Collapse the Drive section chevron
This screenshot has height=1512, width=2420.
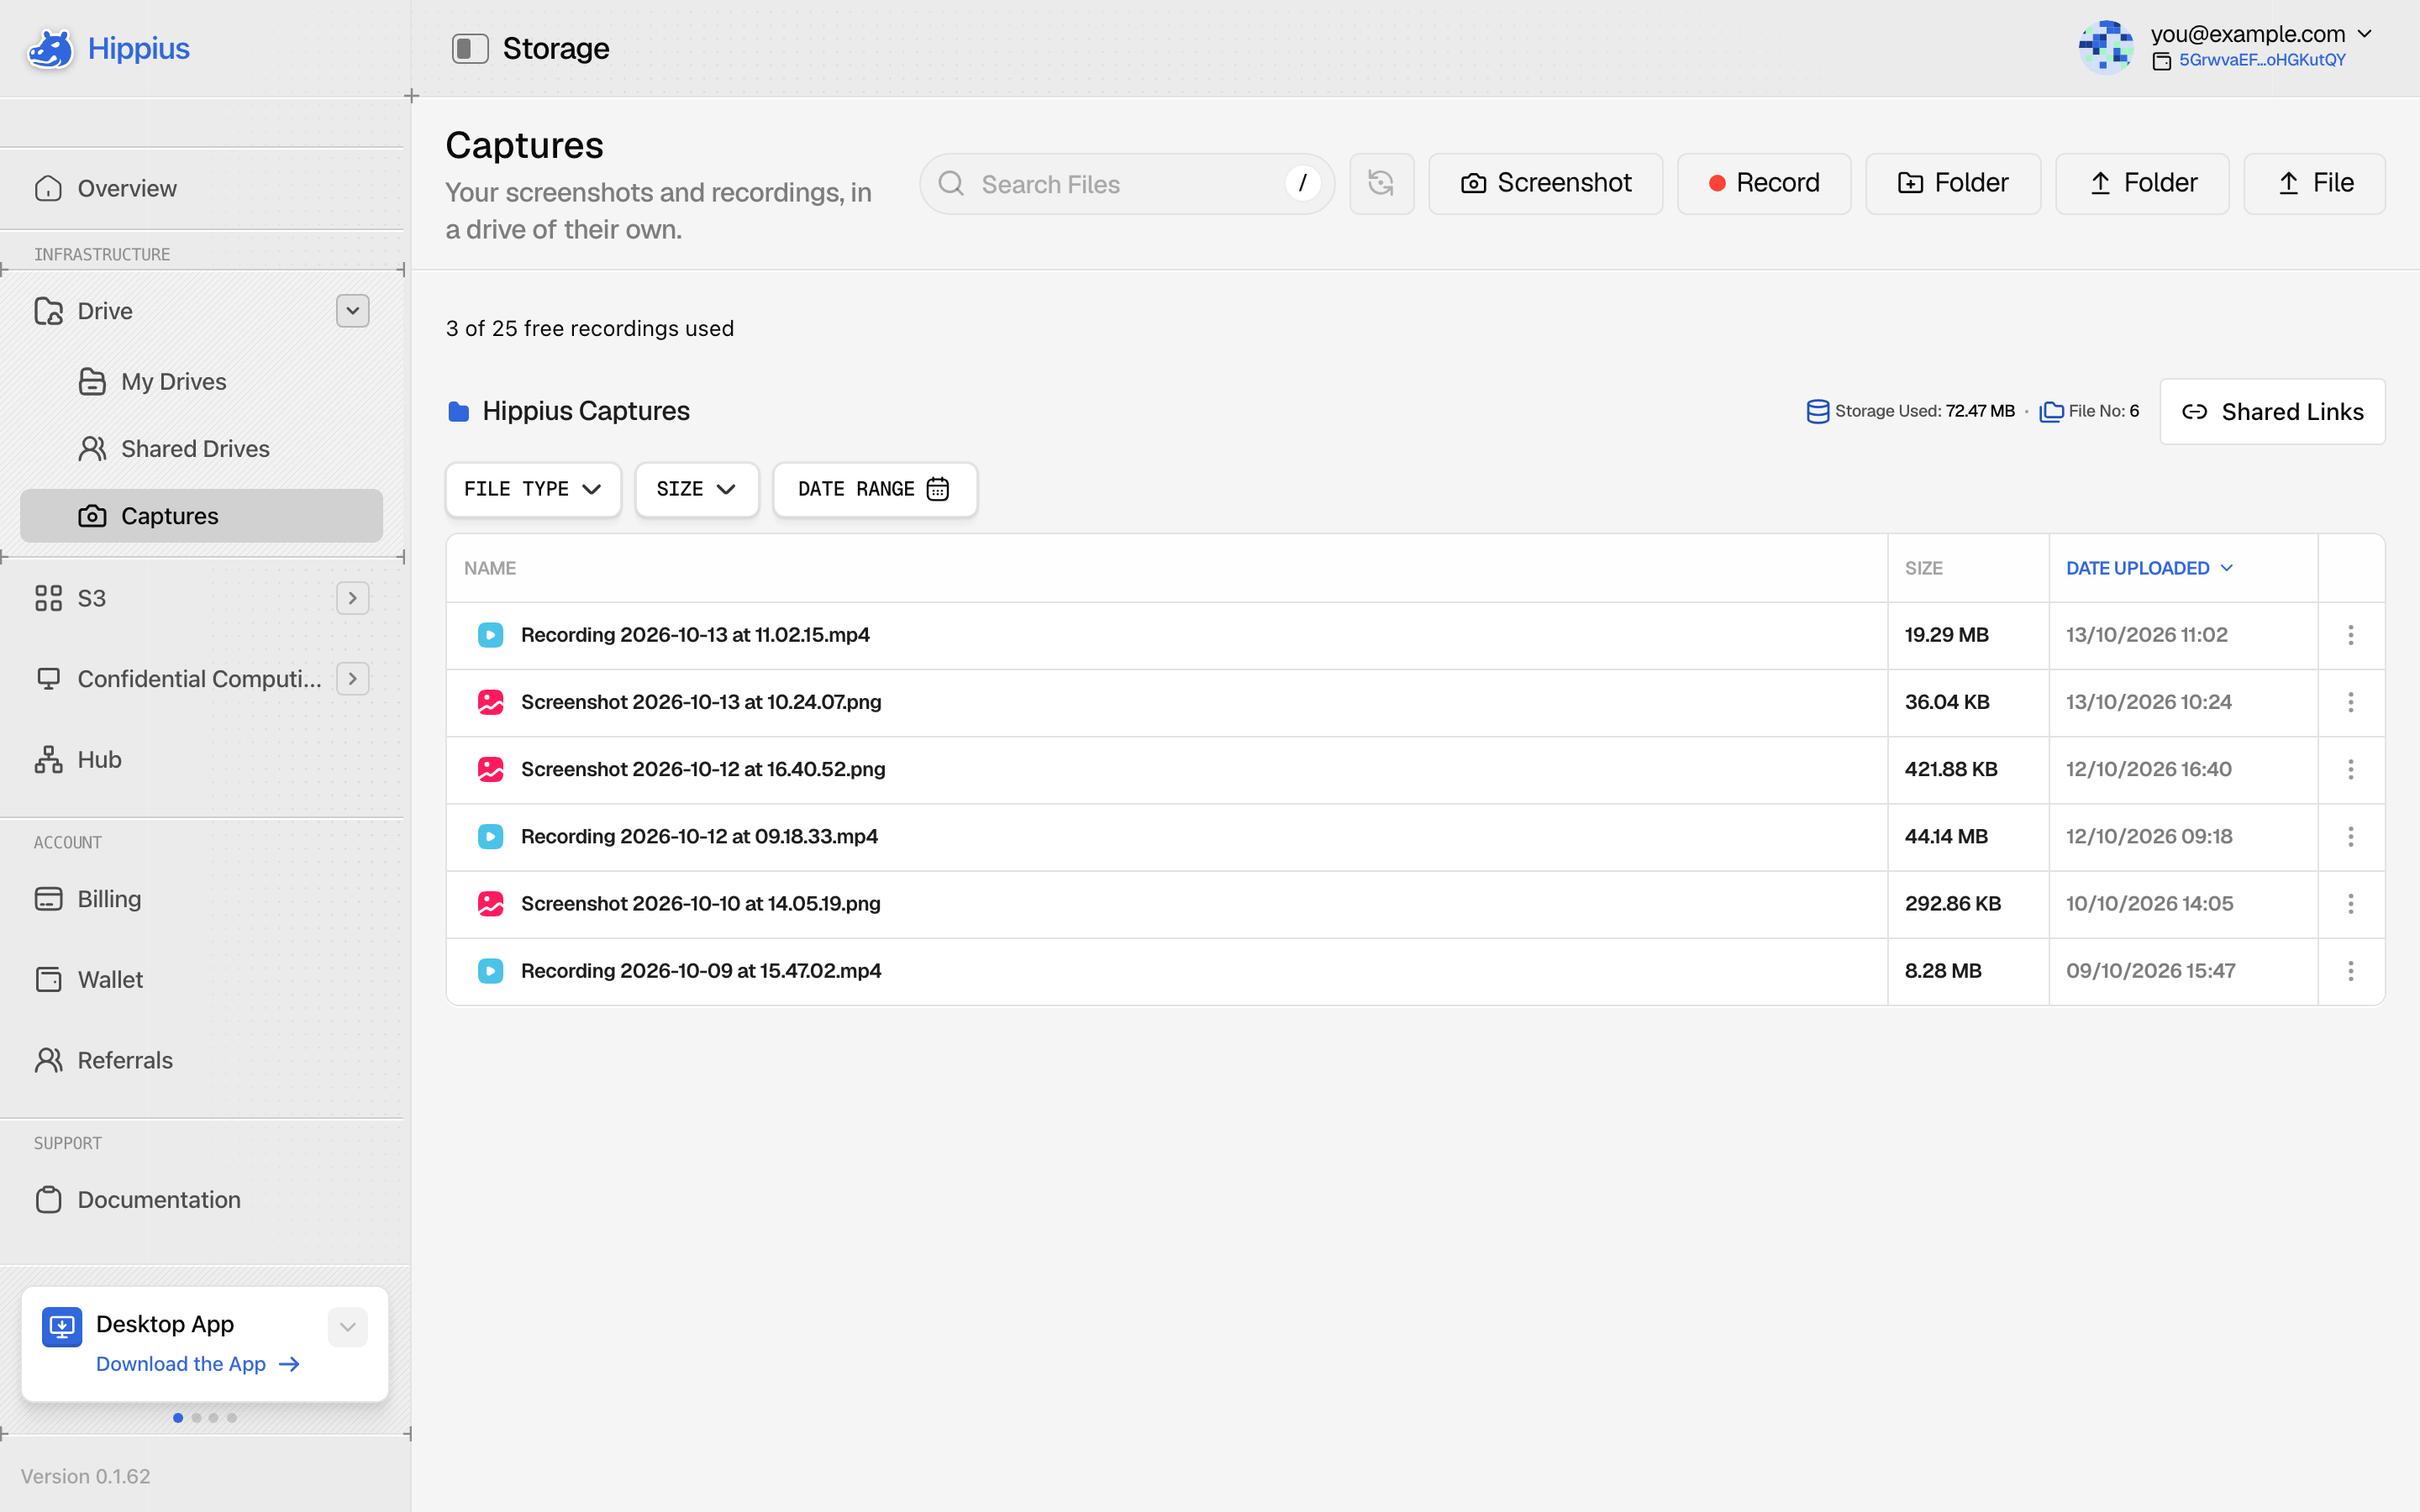tap(352, 310)
